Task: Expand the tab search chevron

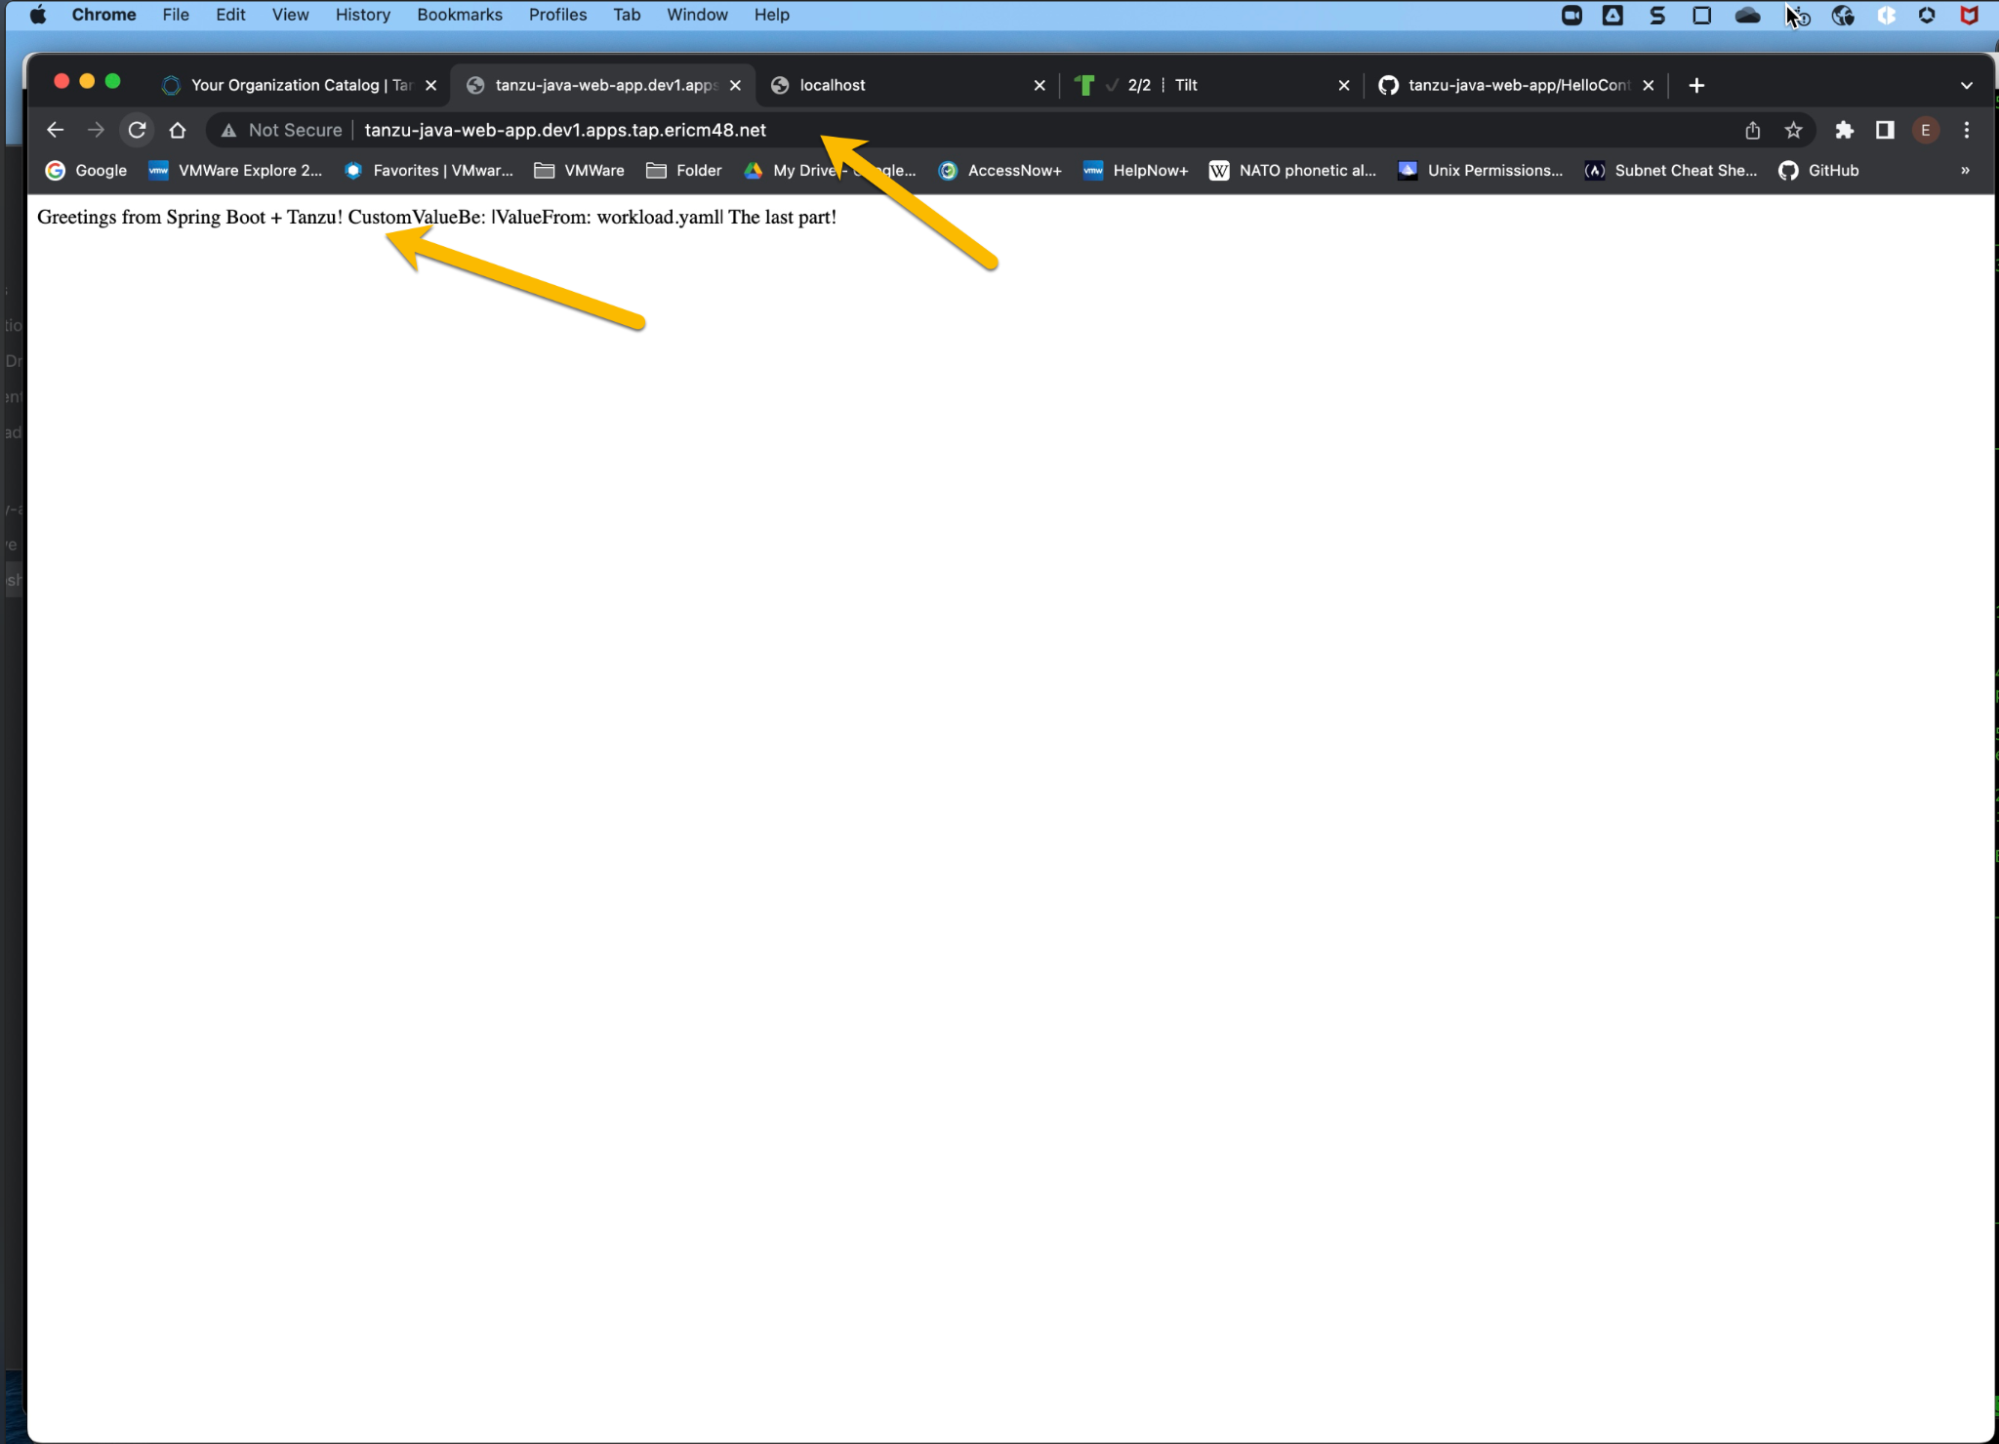Action: (1966, 85)
